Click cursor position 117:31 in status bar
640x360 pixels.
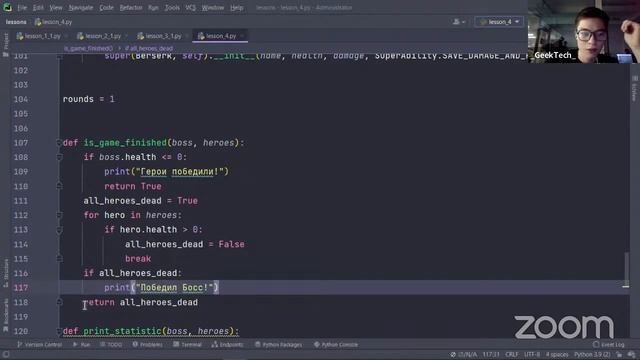(491, 355)
